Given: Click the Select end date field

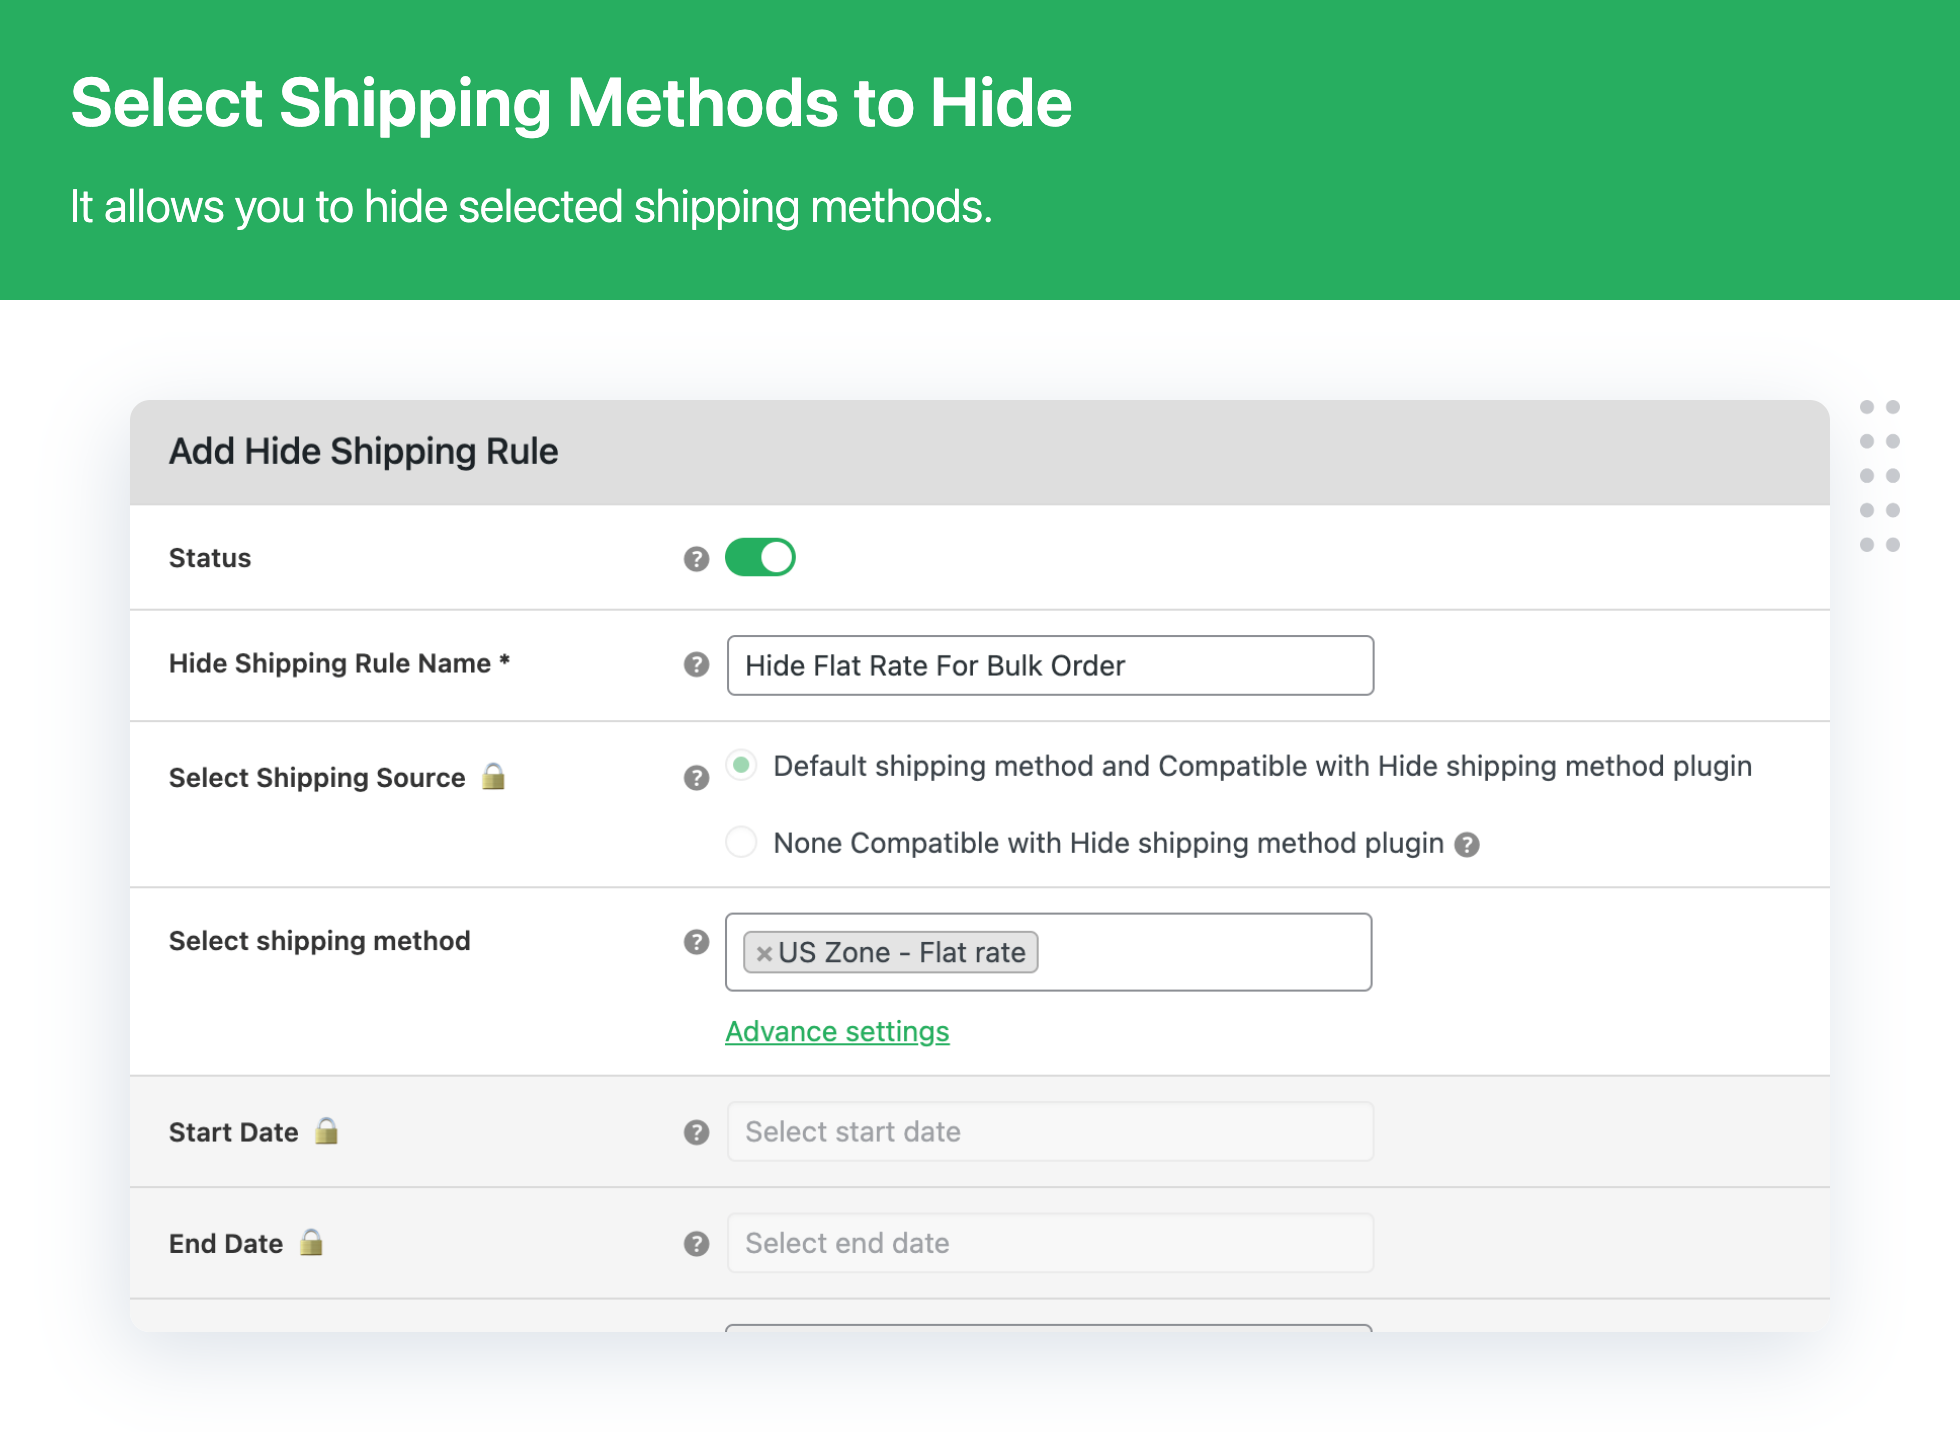Looking at the screenshot, I should coord(1050,1243).
